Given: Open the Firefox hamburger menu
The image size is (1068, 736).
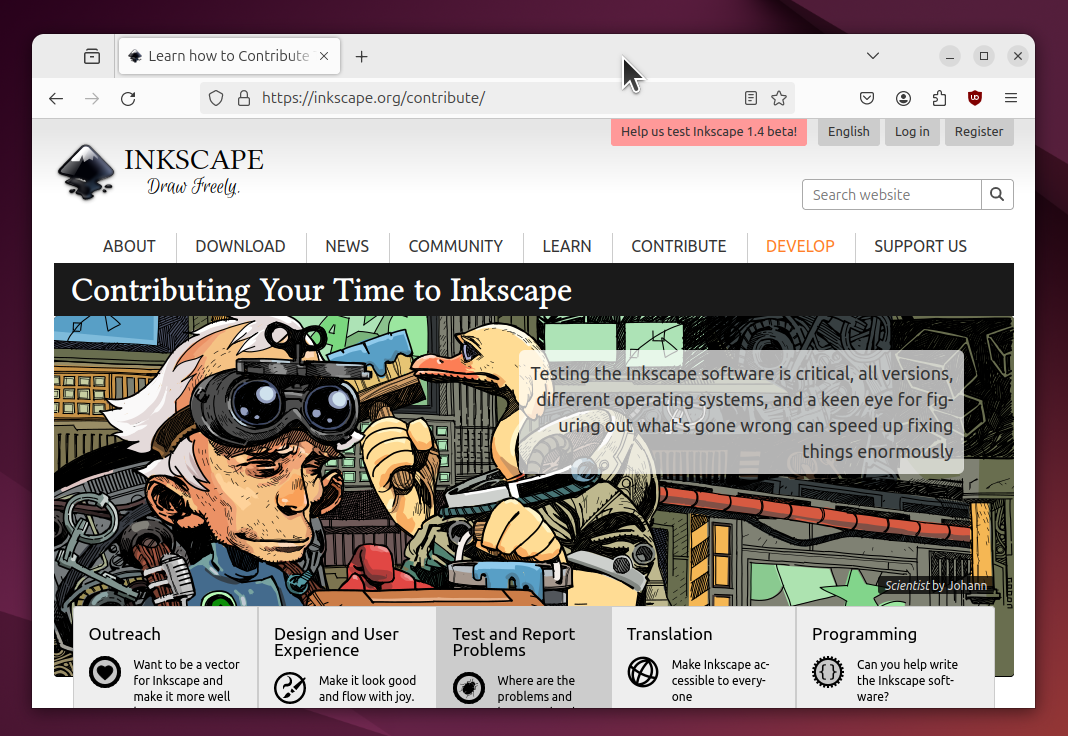Looking at the screenshot, I should coord(1011,98).
